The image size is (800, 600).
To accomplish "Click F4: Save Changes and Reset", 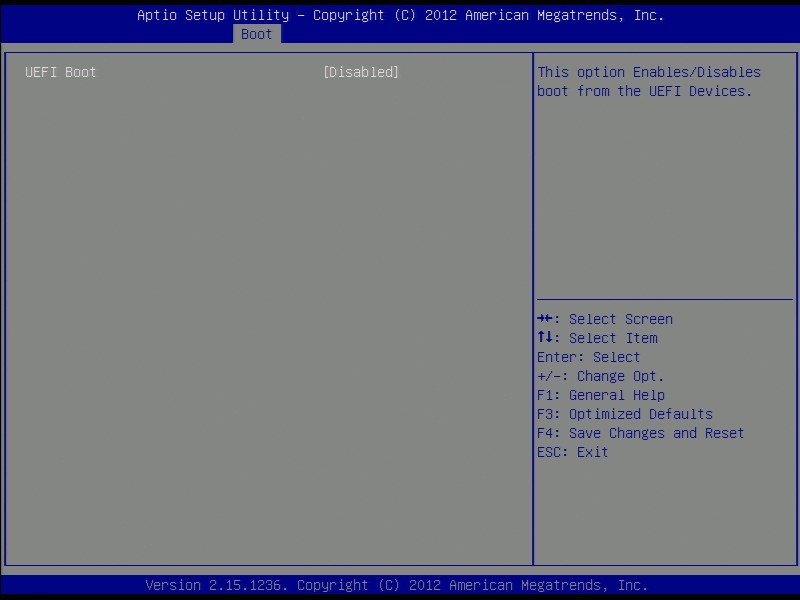I will click(x=640, y=433).
